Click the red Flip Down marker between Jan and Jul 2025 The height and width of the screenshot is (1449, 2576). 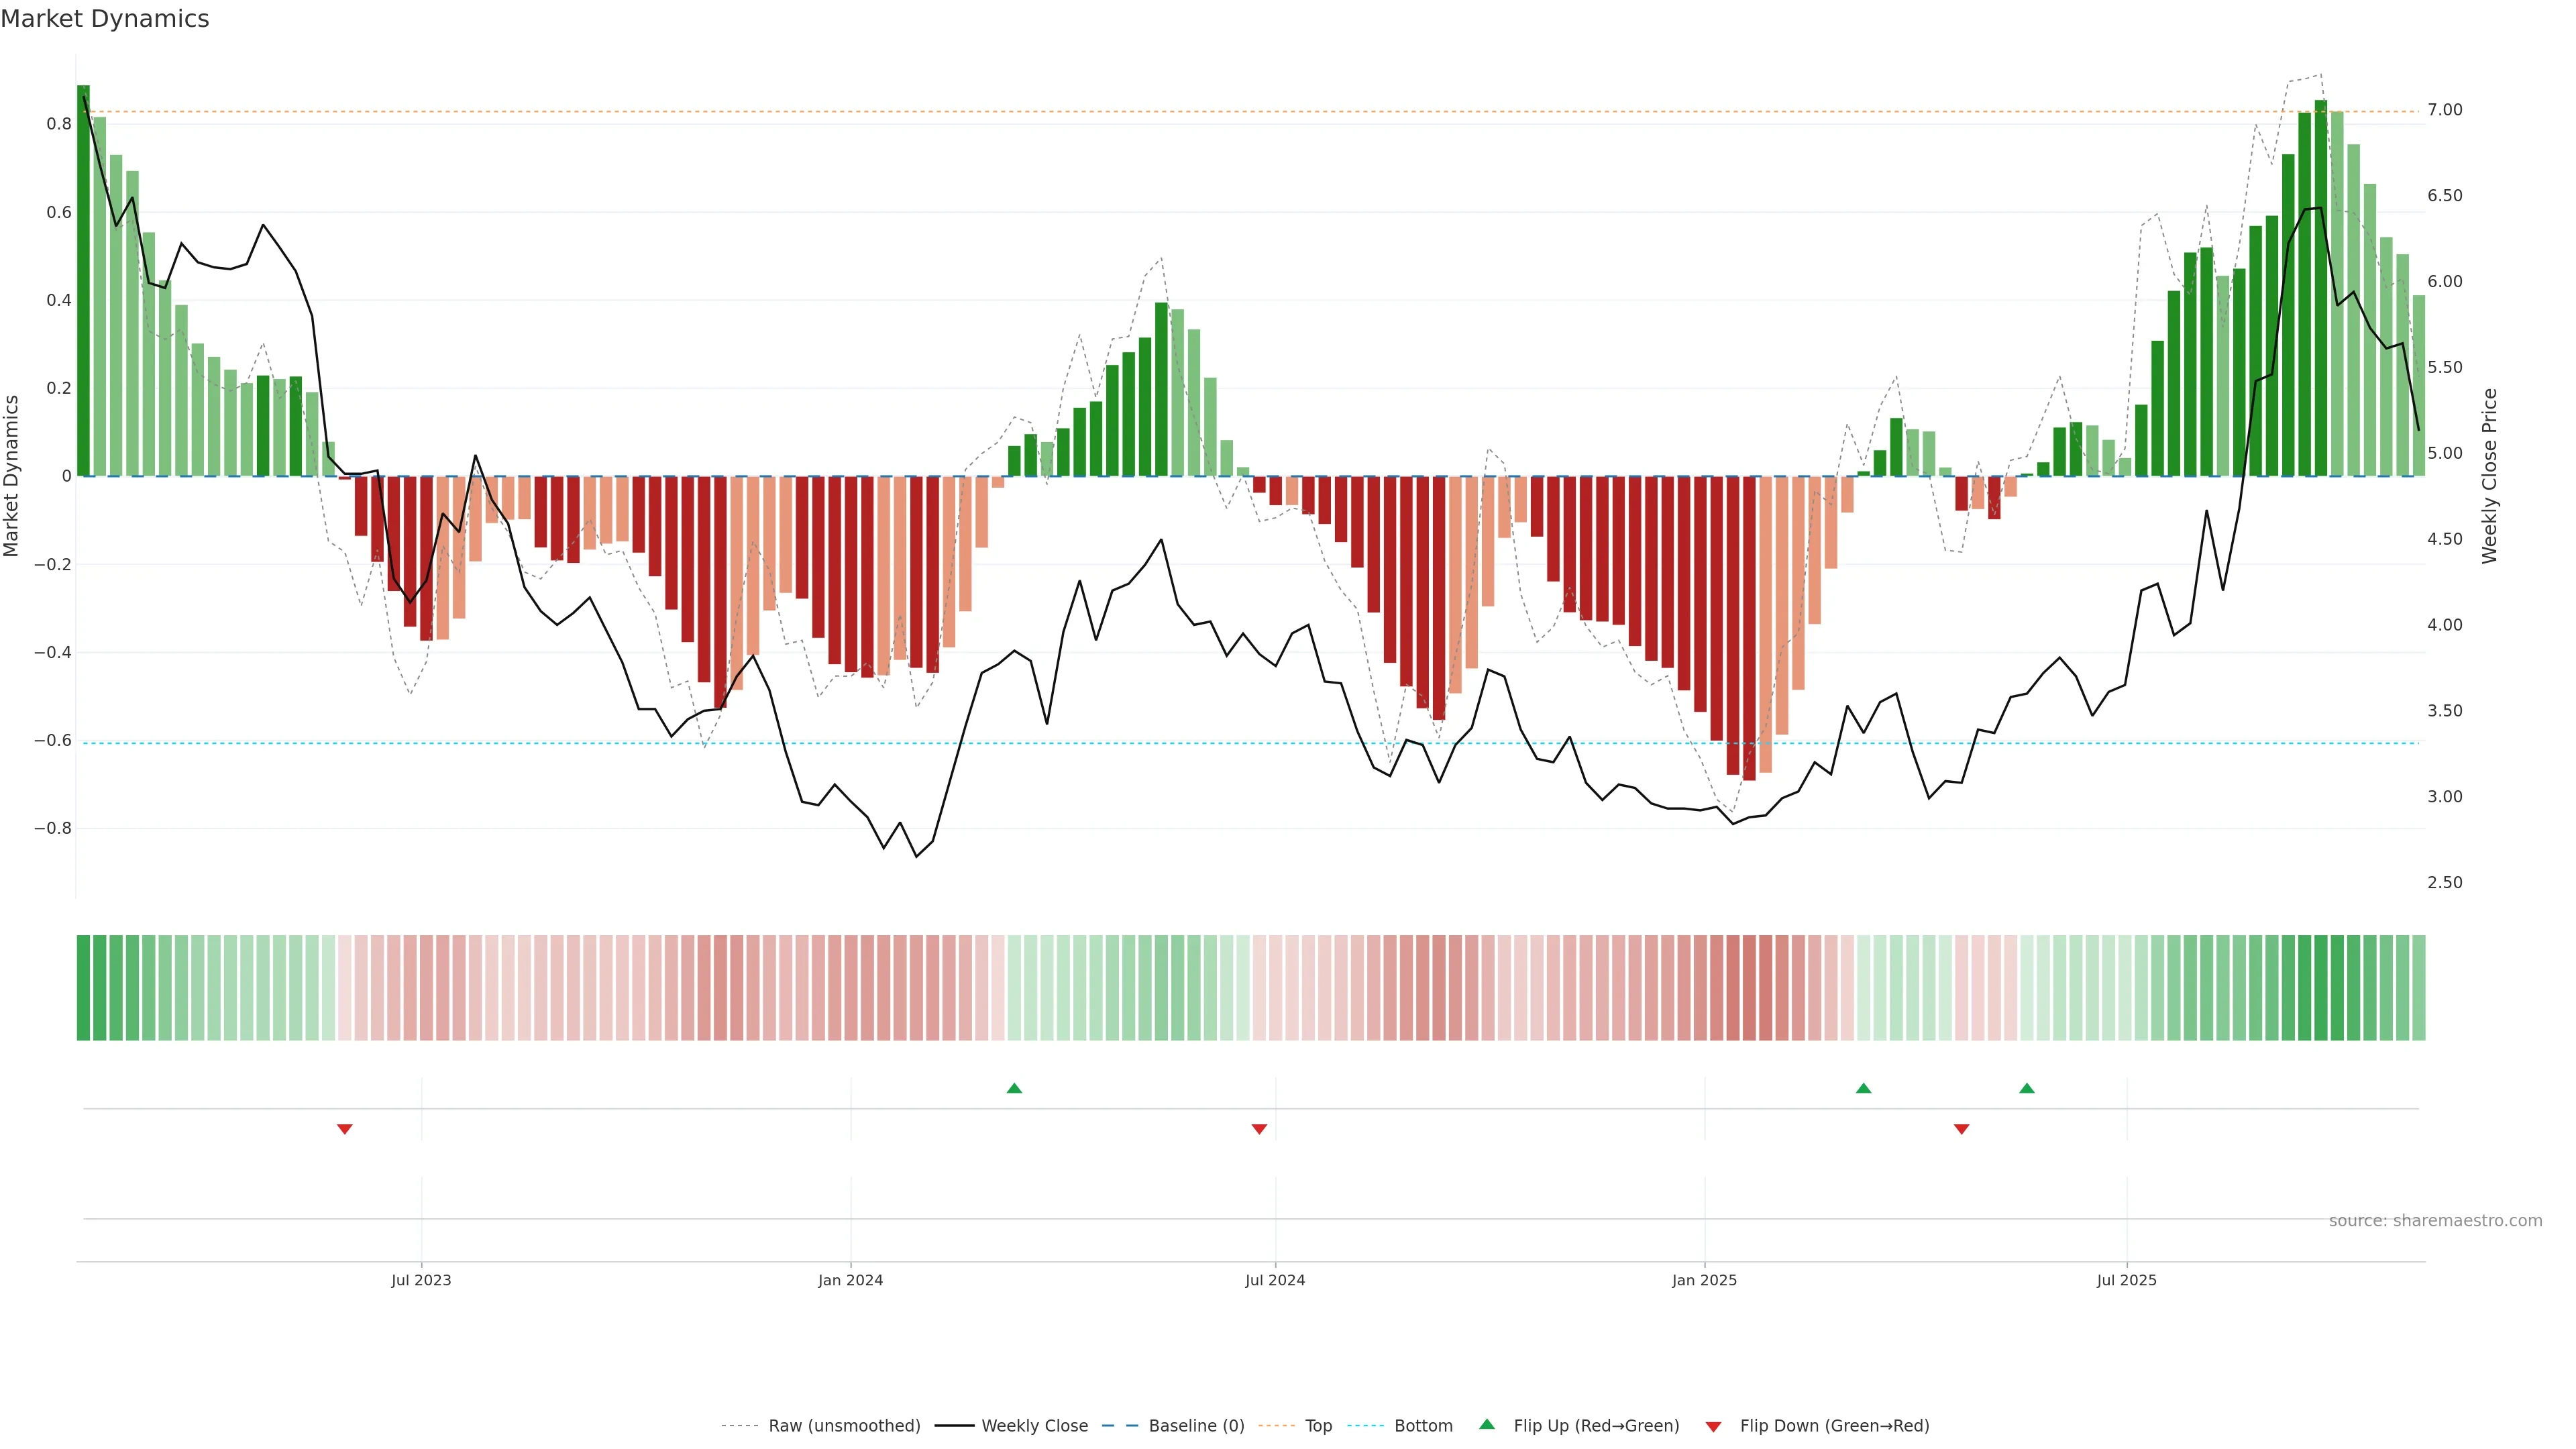pyautogui.click(x=1961, y=1129)
